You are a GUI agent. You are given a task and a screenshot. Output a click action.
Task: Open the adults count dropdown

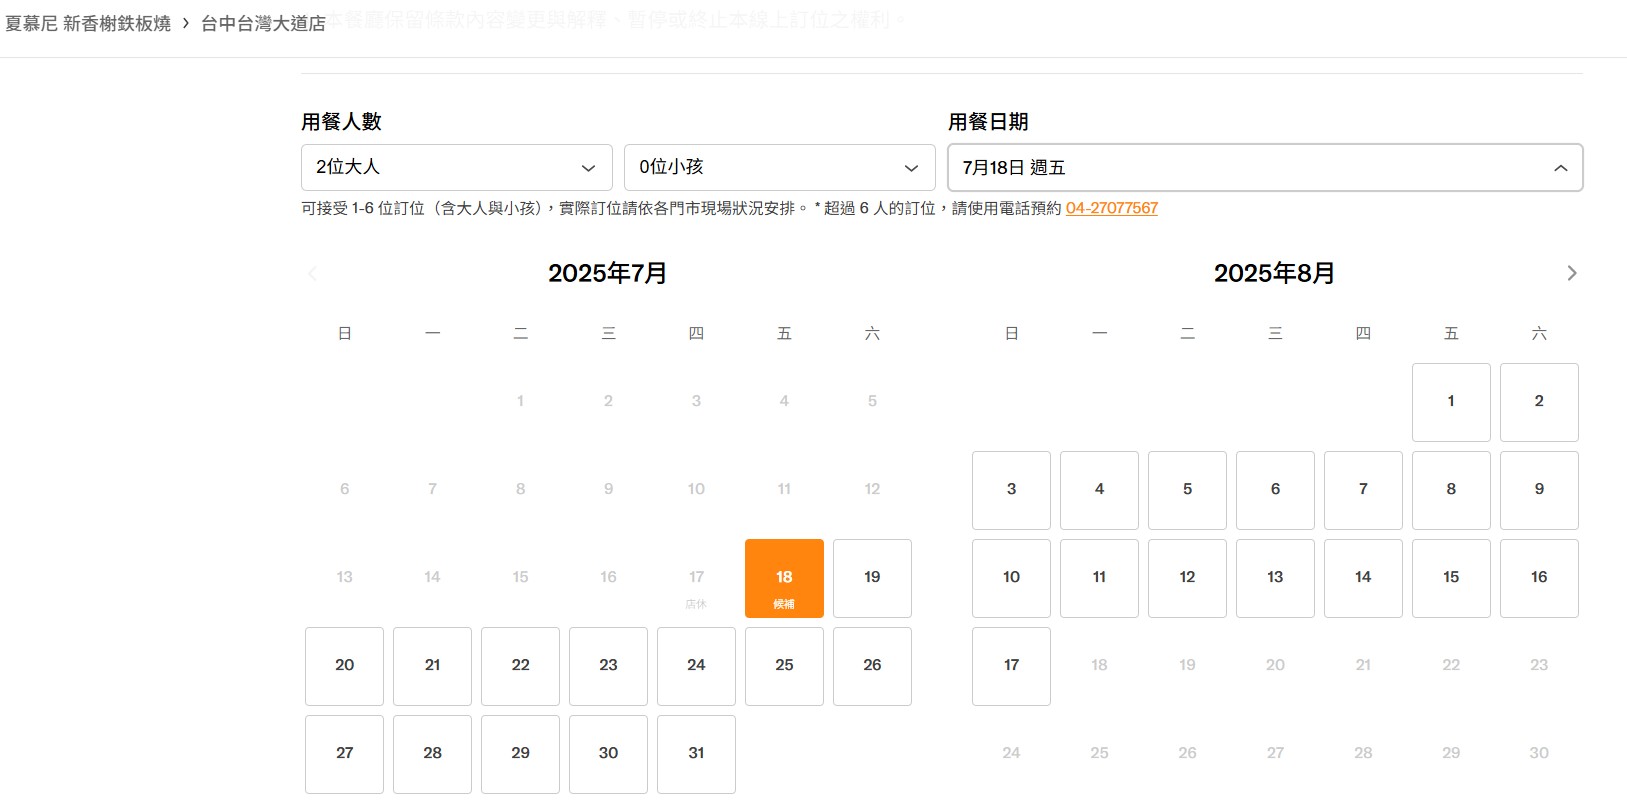click(456, 167)
